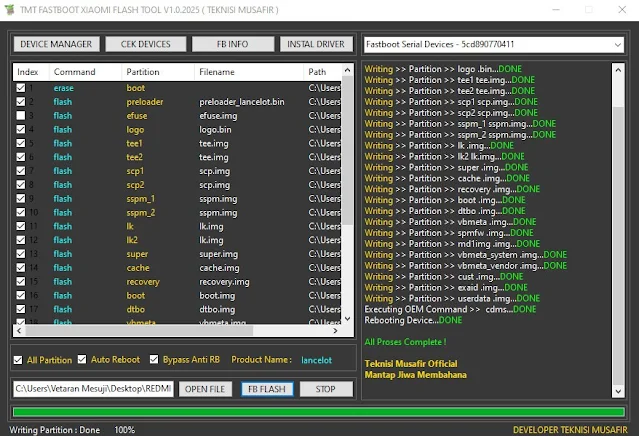Uncheck the logo row checkbox
639x436 pixels.
click(x=20, y=129)
